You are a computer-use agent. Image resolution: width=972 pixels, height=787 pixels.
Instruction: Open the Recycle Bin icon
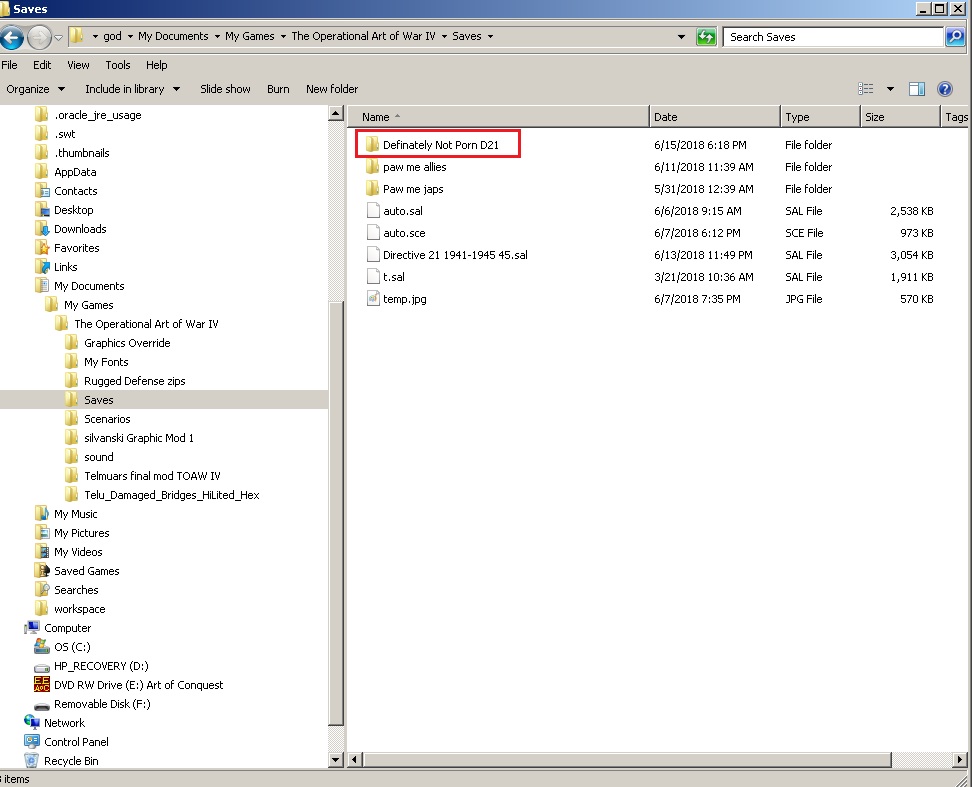coord(32,760)
